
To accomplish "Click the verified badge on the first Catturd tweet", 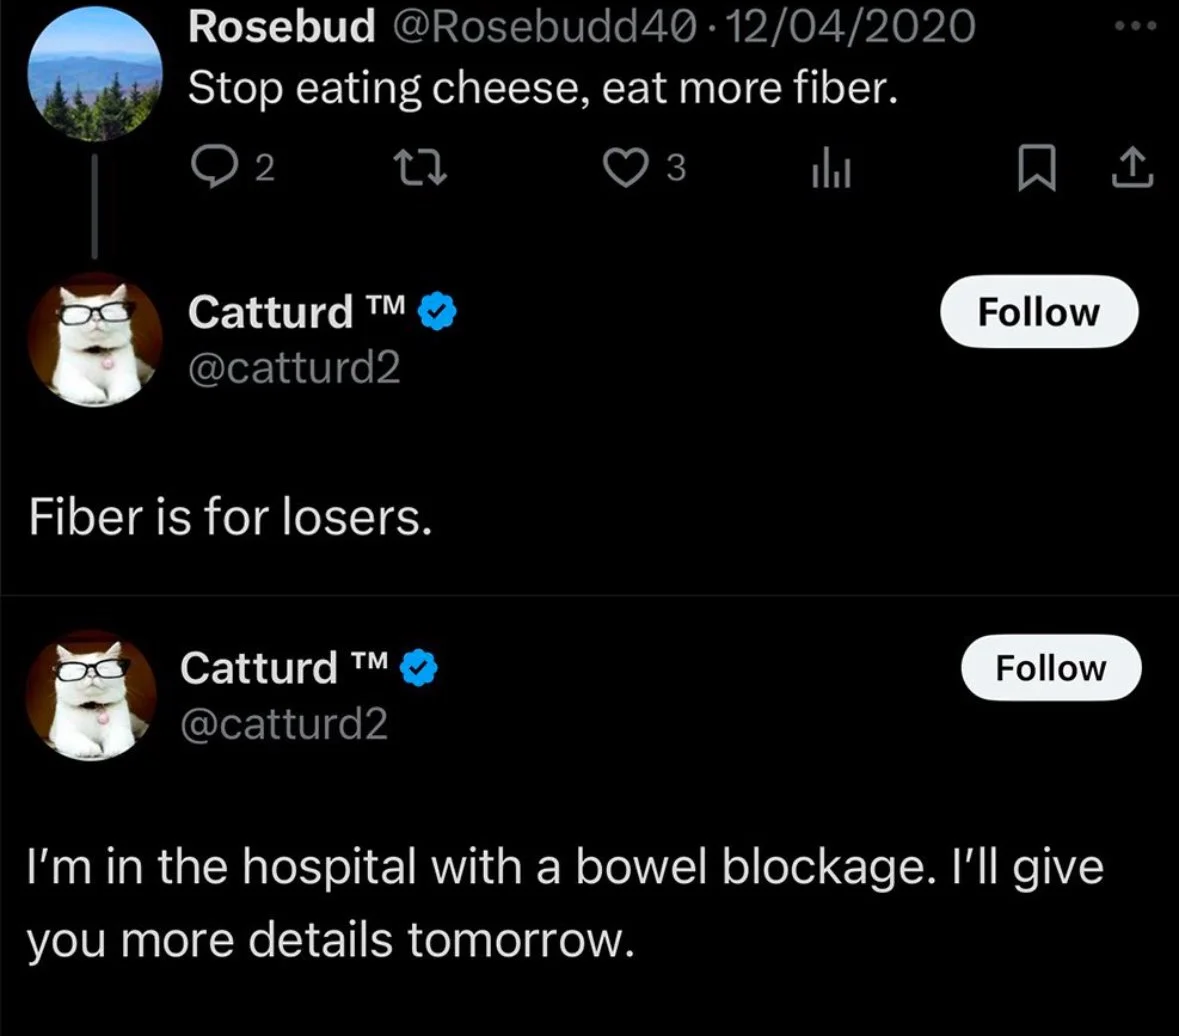I will [x=437, y=313].
